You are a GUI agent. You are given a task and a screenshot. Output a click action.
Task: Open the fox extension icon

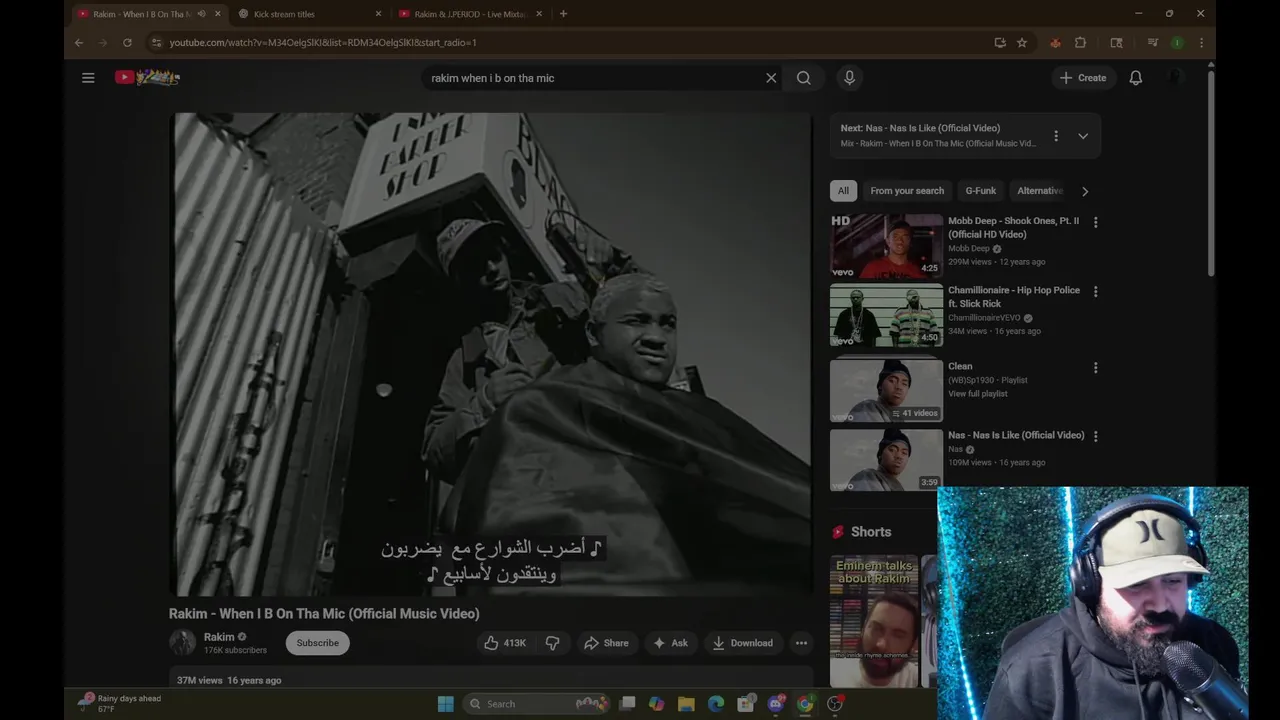click(x=1055, y=43)
